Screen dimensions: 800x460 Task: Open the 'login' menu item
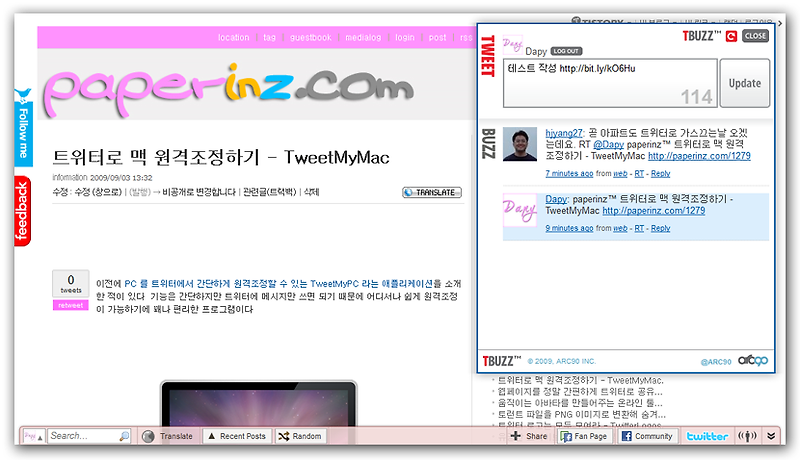[x=405, y=37]
